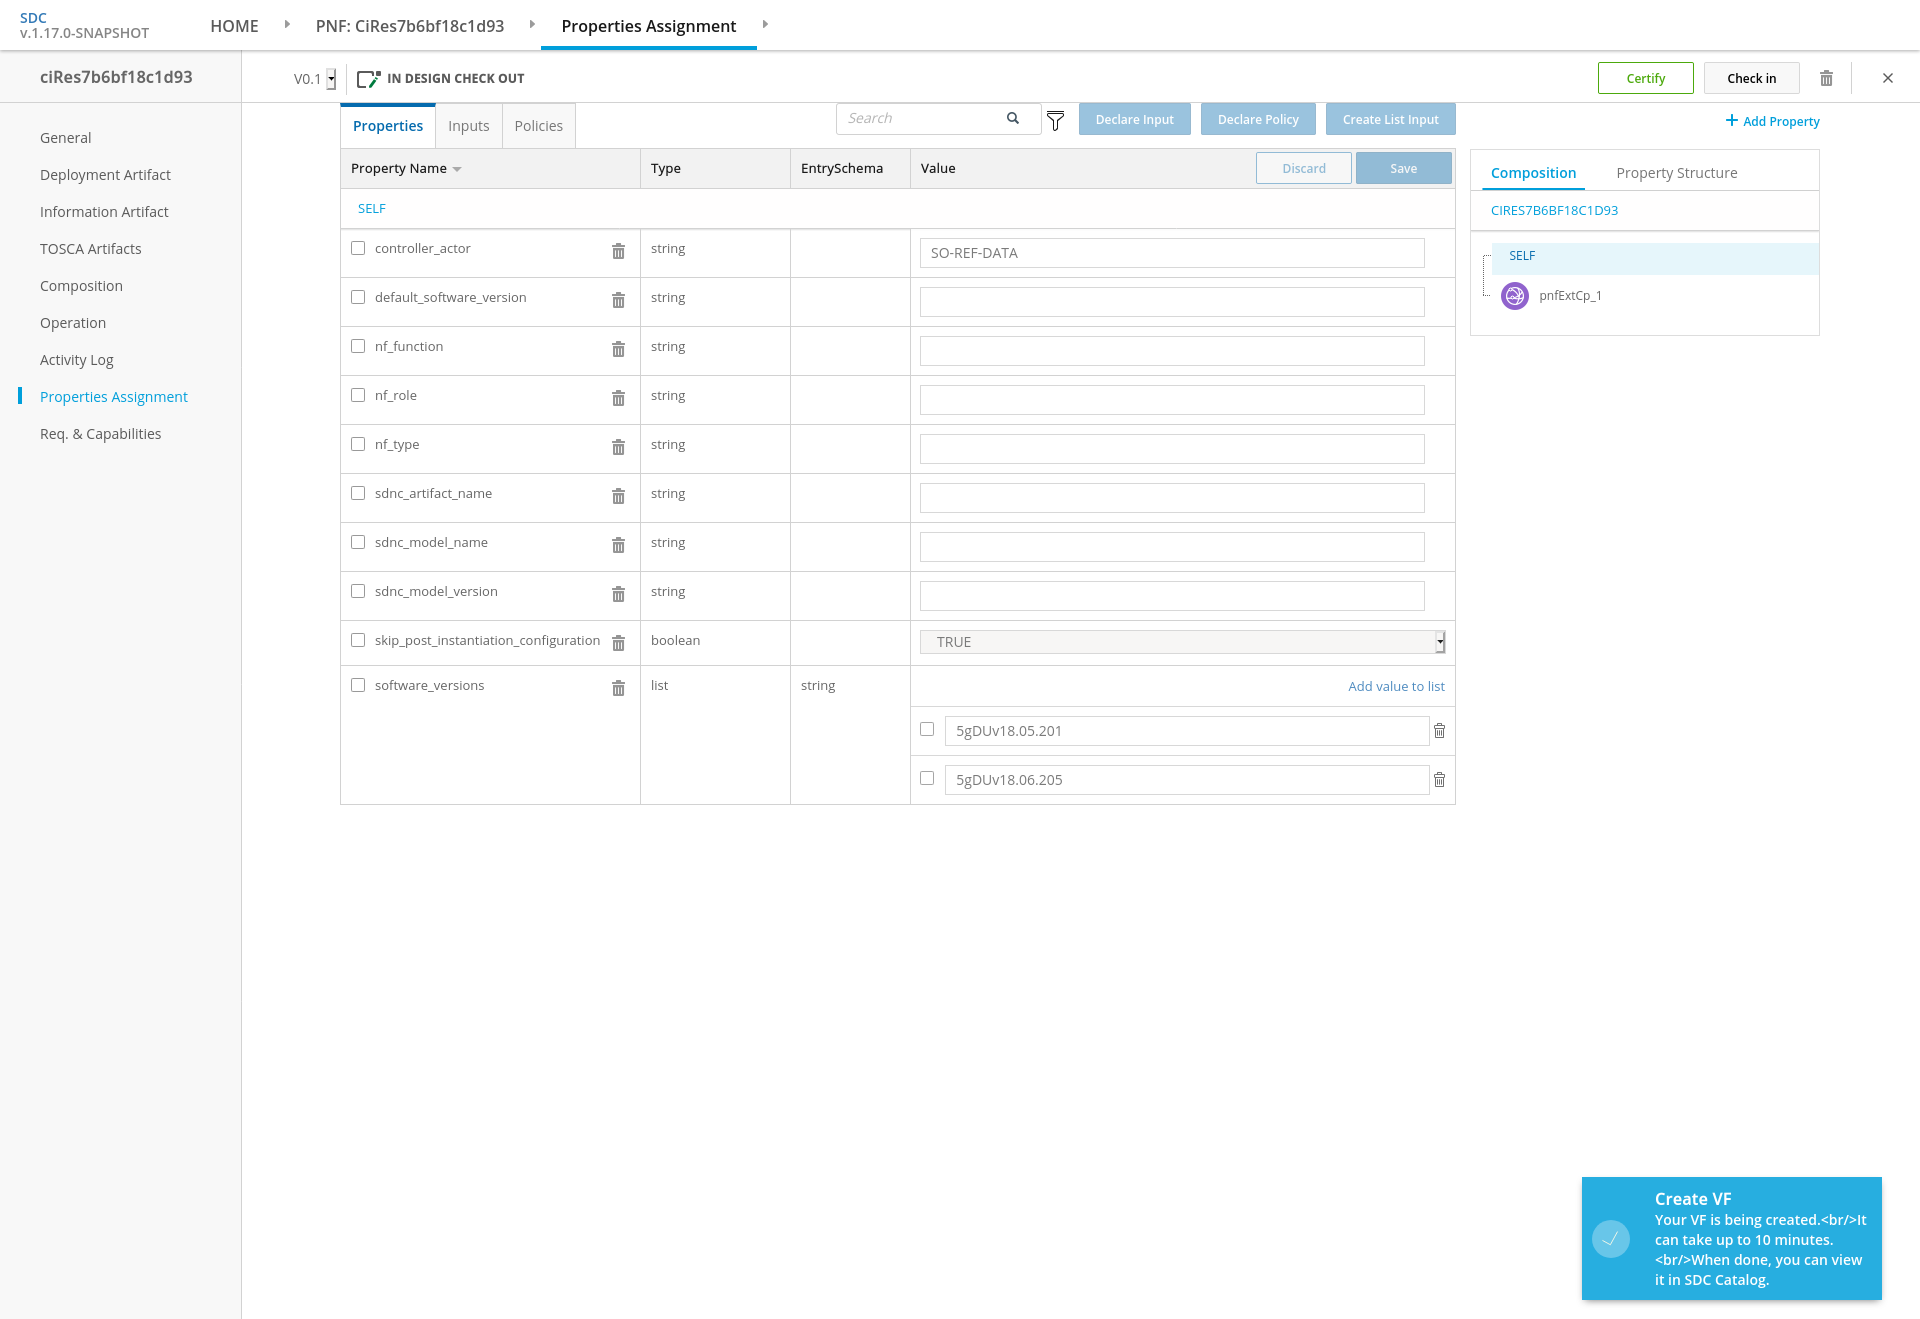The width and height of the screenshot is (1920, 1319).
Task: Click Declare Policy button
Action: tap(1258, 119)
